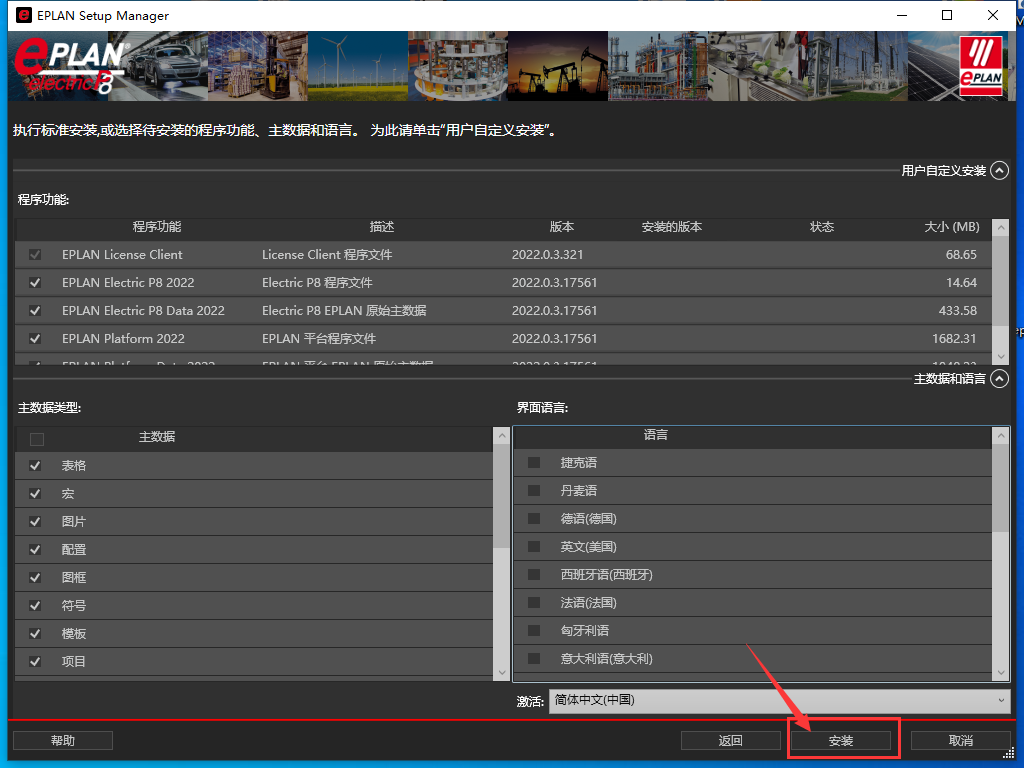Image resolution: width=1024 pixels, height=768 pixels.
Task: Uncheck the EPLAN Electric P8 2022 feature
Action: click(x=34, y=283)
